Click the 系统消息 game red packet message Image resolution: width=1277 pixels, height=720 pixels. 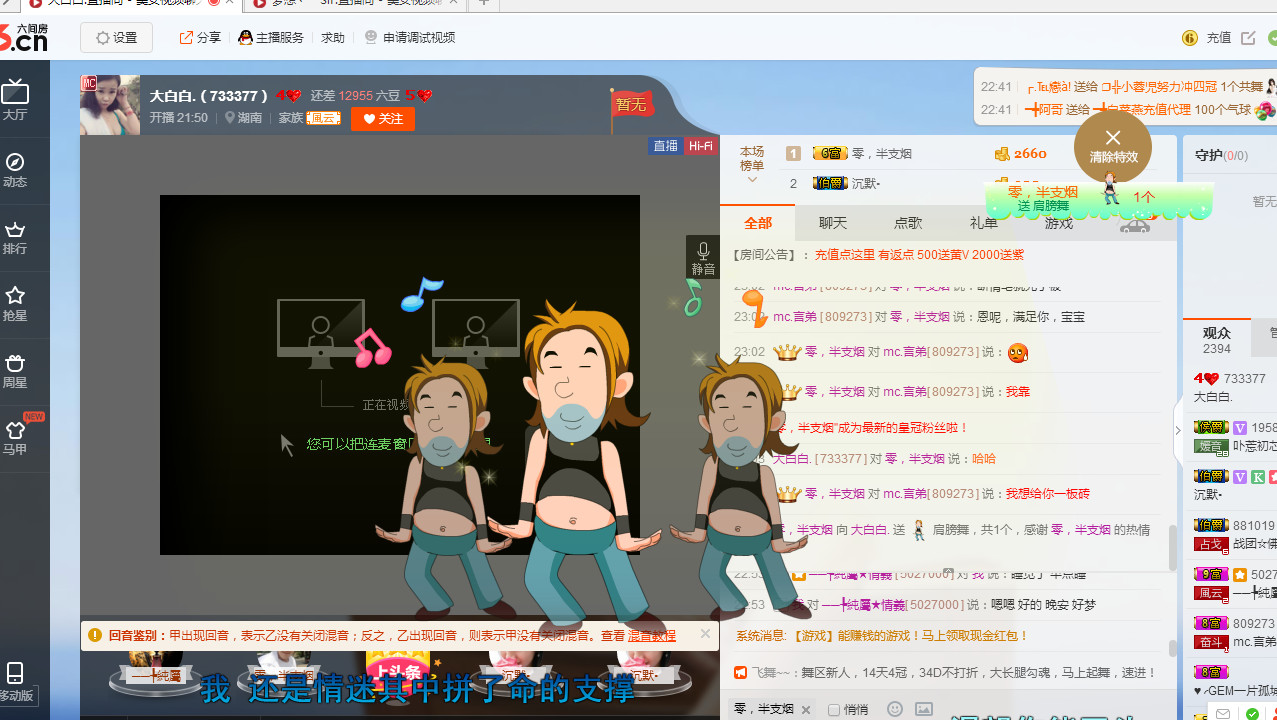click(x=882, y=636)
